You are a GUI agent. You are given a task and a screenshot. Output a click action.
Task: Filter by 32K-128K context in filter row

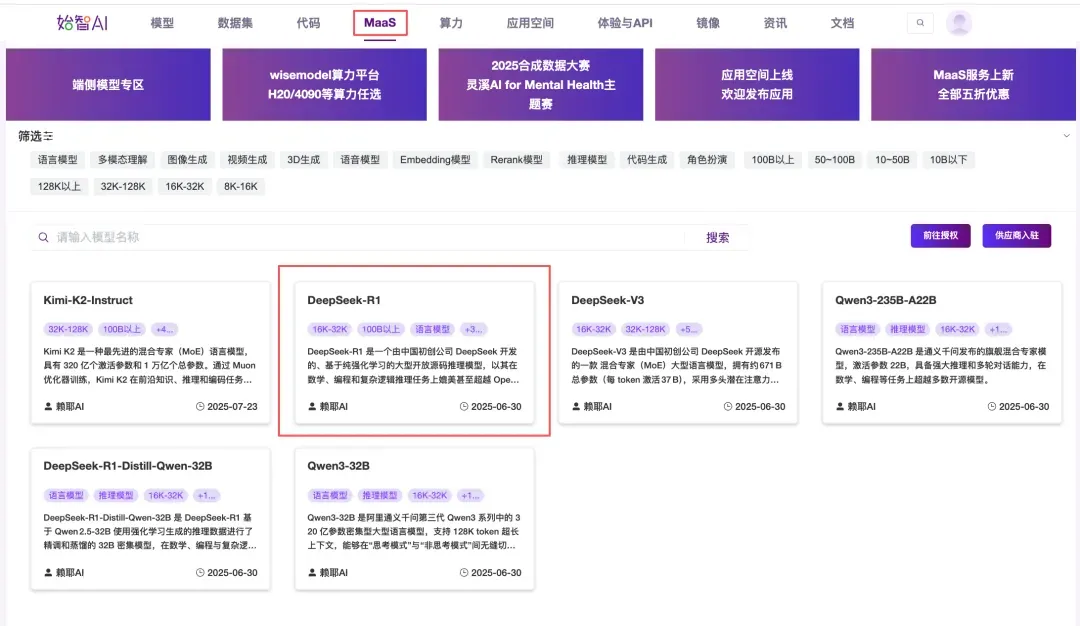coord(123,187)
